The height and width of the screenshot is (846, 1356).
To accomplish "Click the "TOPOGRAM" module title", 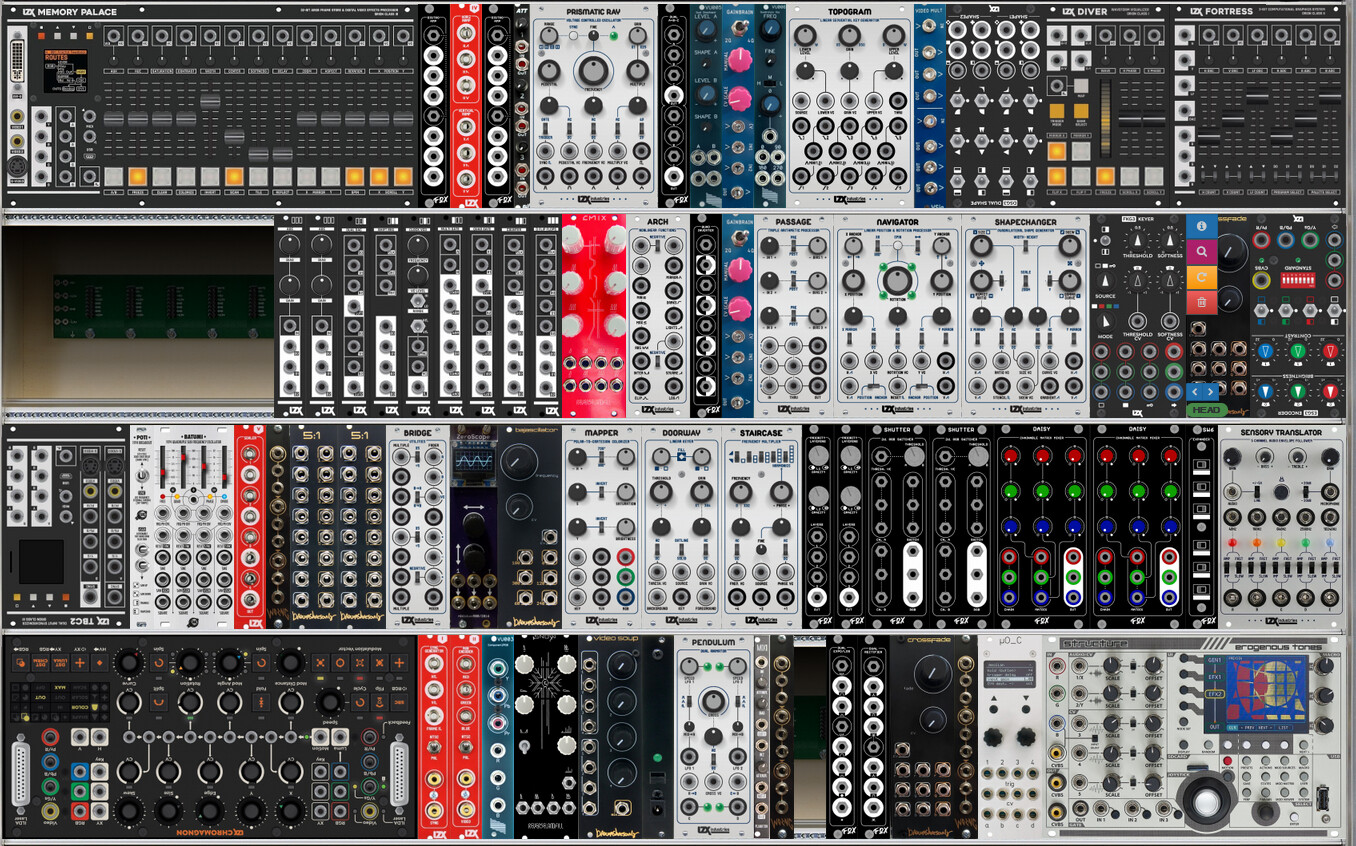I will [849, 14].
